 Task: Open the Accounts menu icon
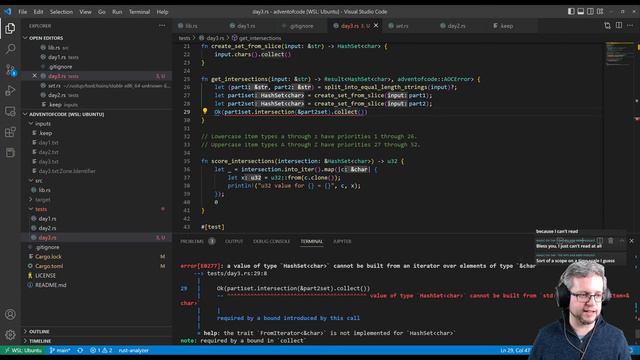click(10, 314)
